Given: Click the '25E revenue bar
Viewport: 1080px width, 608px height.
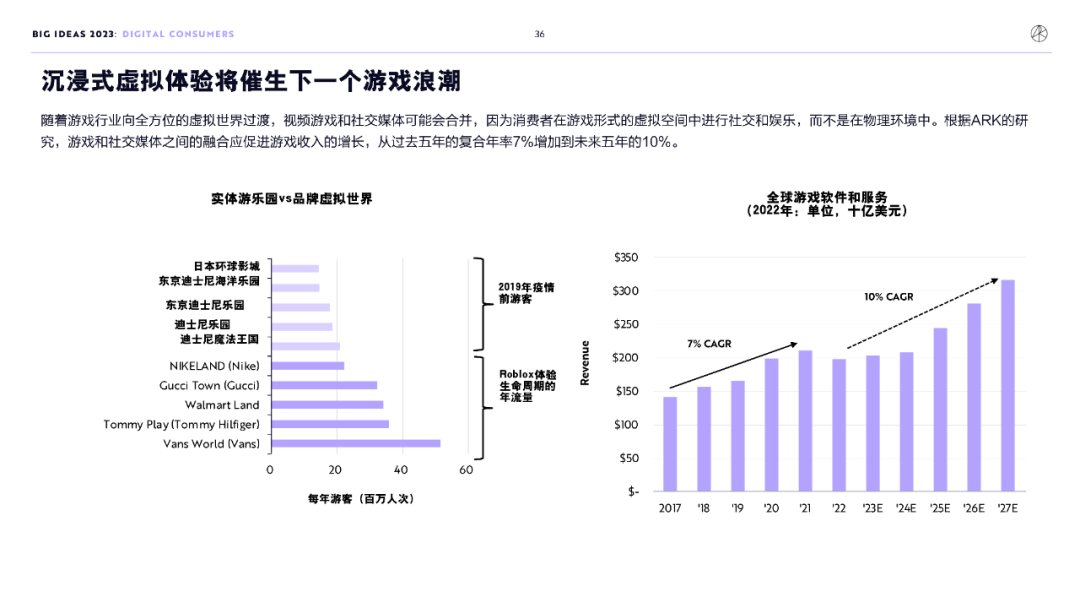Looking at the screenshot, I should point(940,410).
